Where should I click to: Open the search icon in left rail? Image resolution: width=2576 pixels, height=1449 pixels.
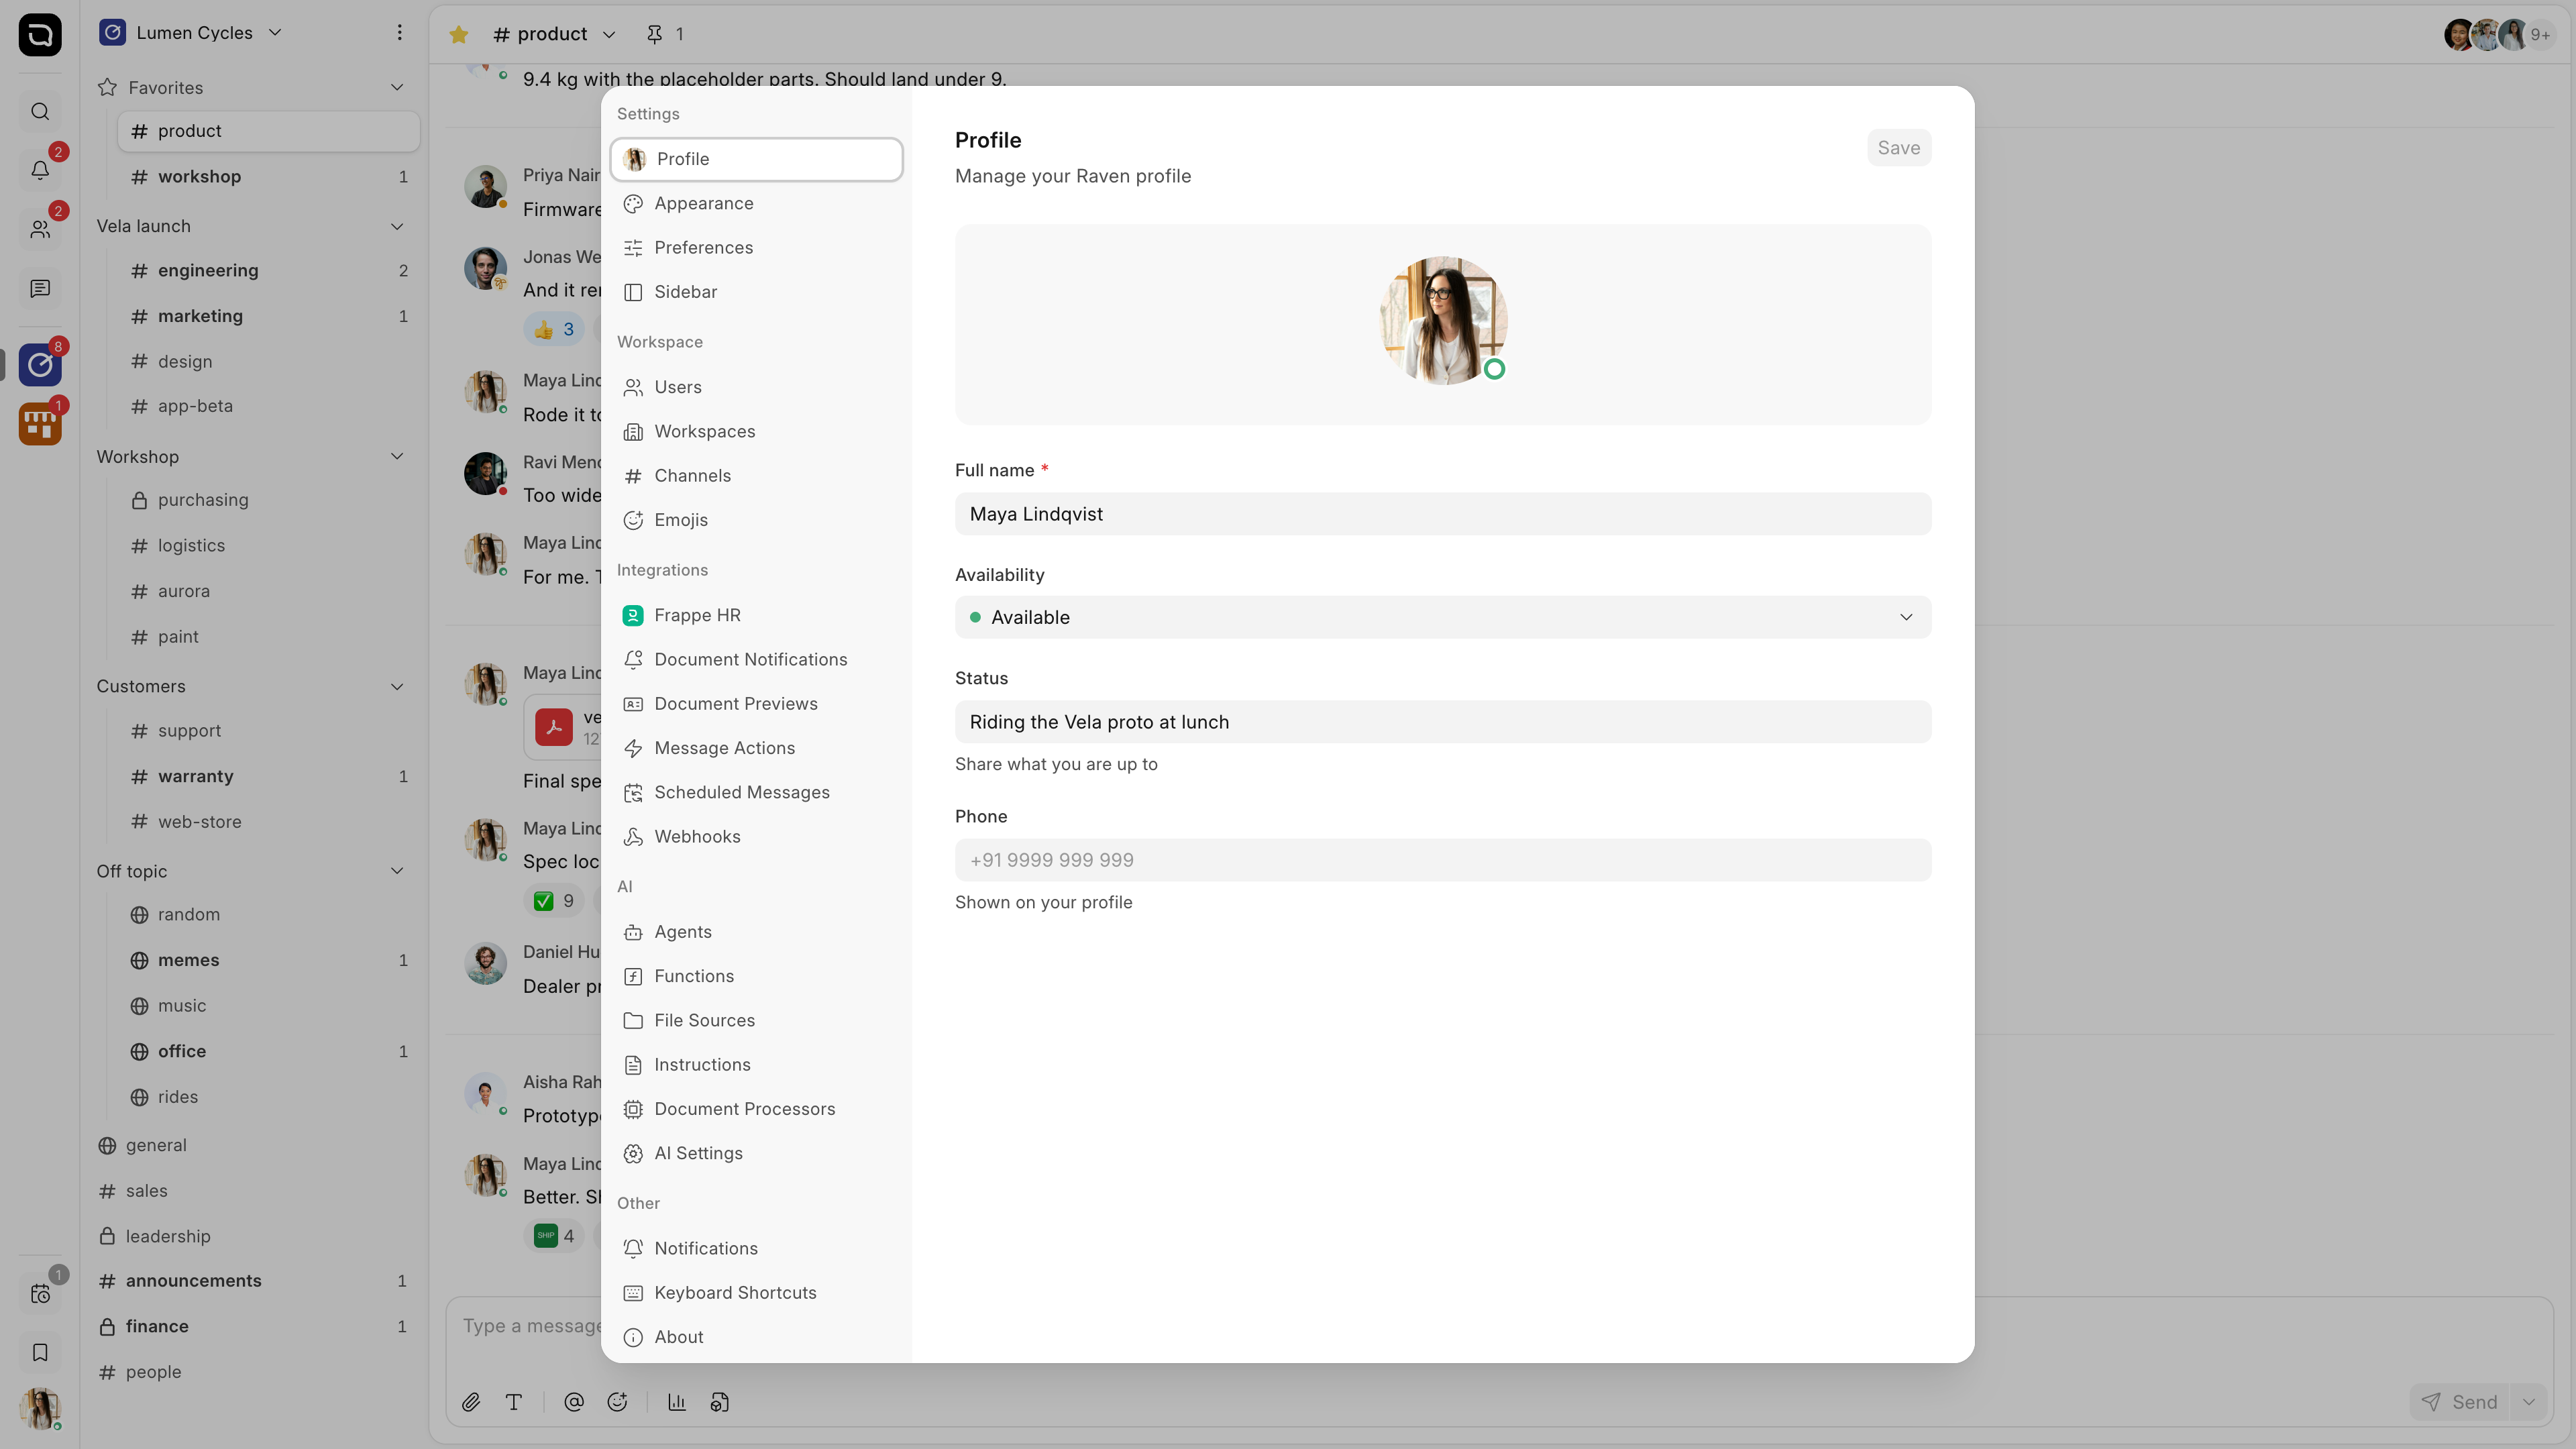40,111
